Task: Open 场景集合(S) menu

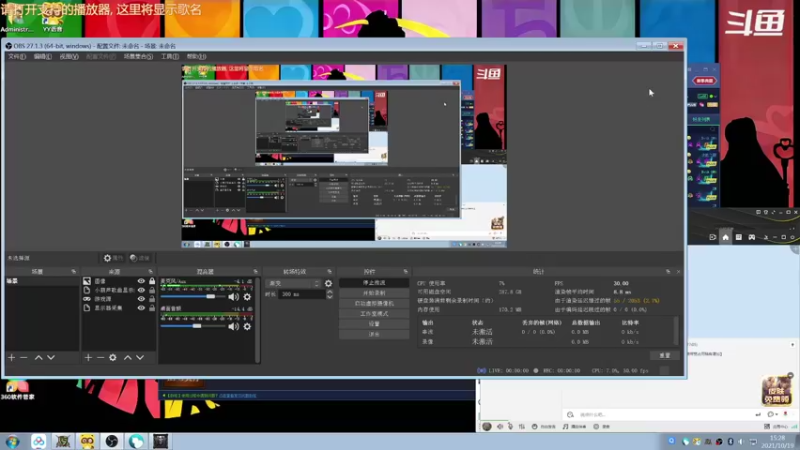Action: (138, 57)
